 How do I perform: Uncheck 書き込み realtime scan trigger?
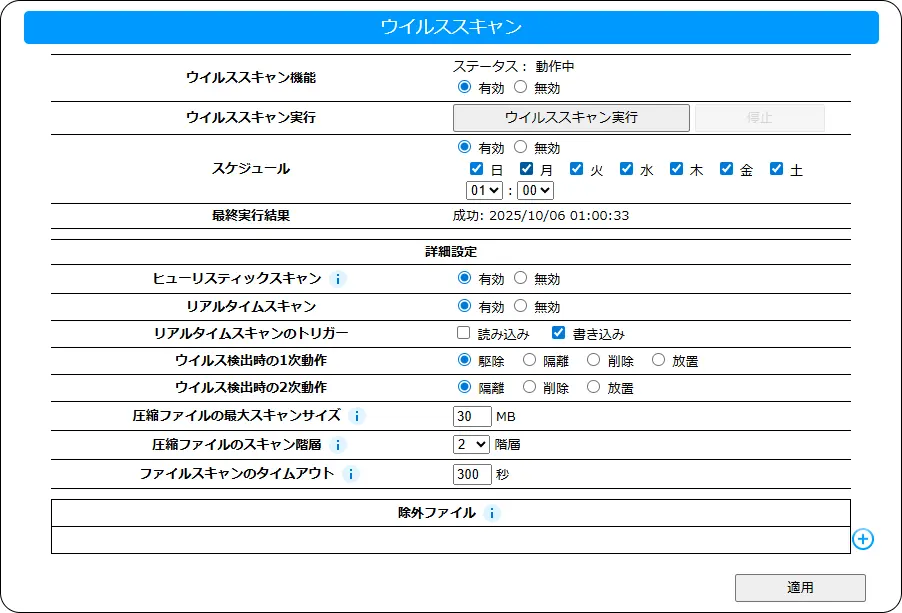(559, 333)
